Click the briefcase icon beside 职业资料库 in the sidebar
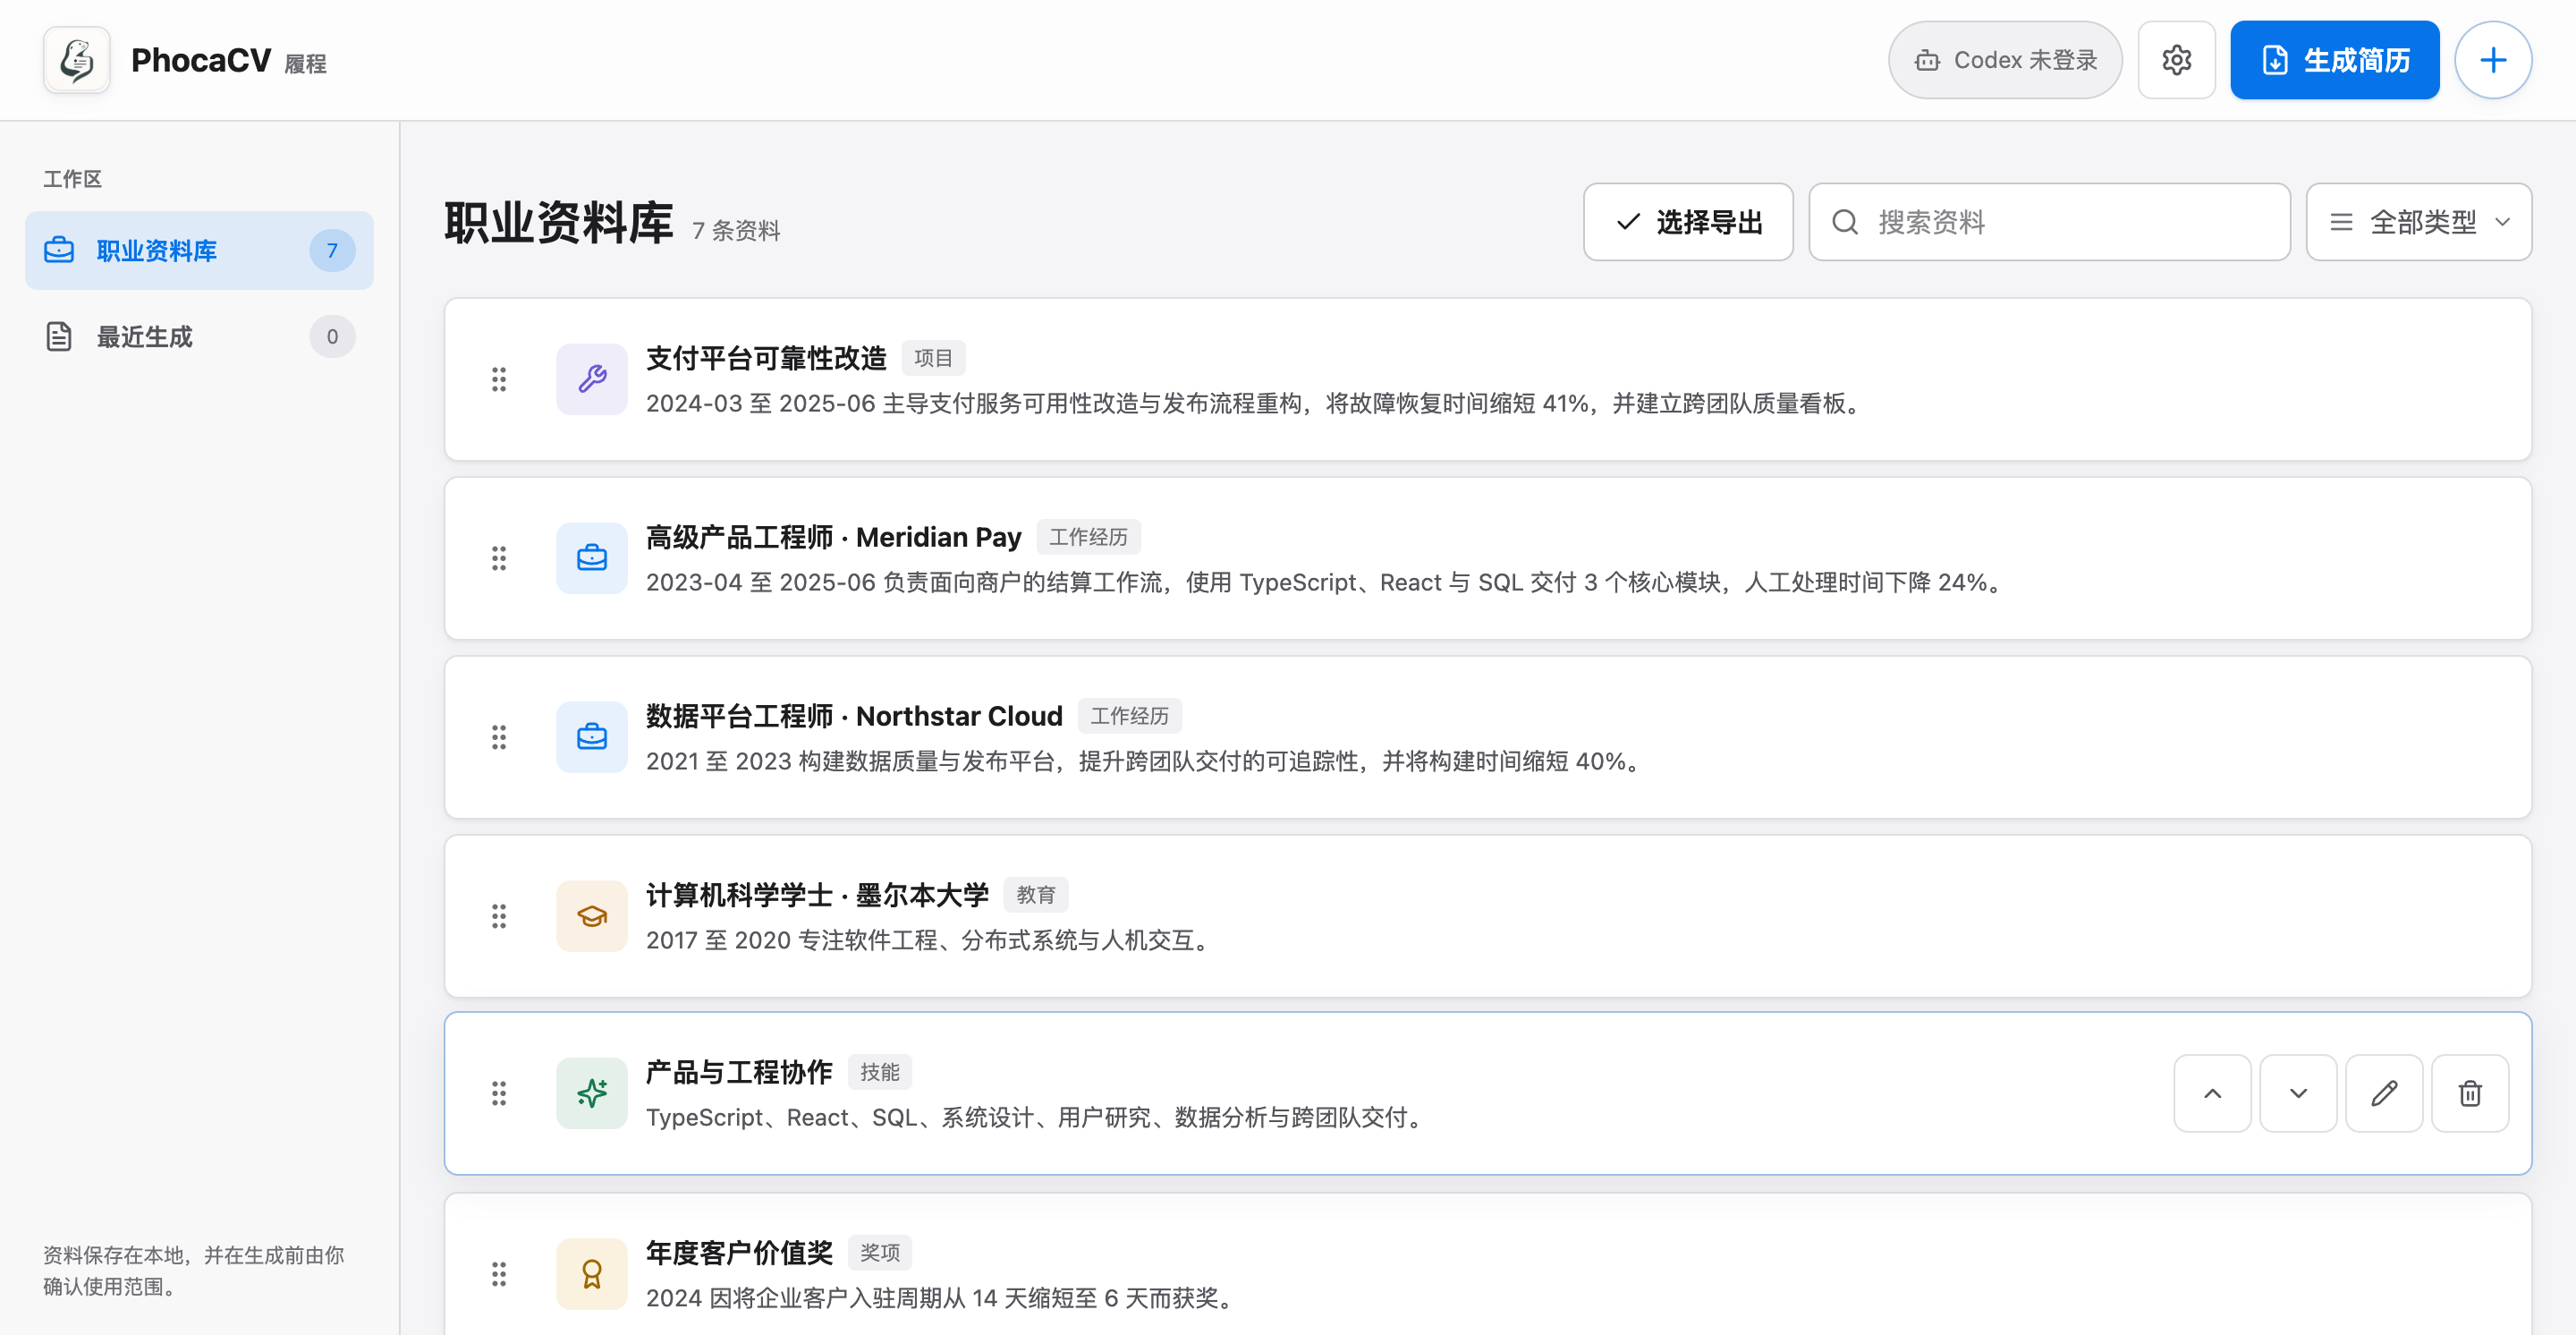Screen dimensions: 2576x1335 (59, 250)
